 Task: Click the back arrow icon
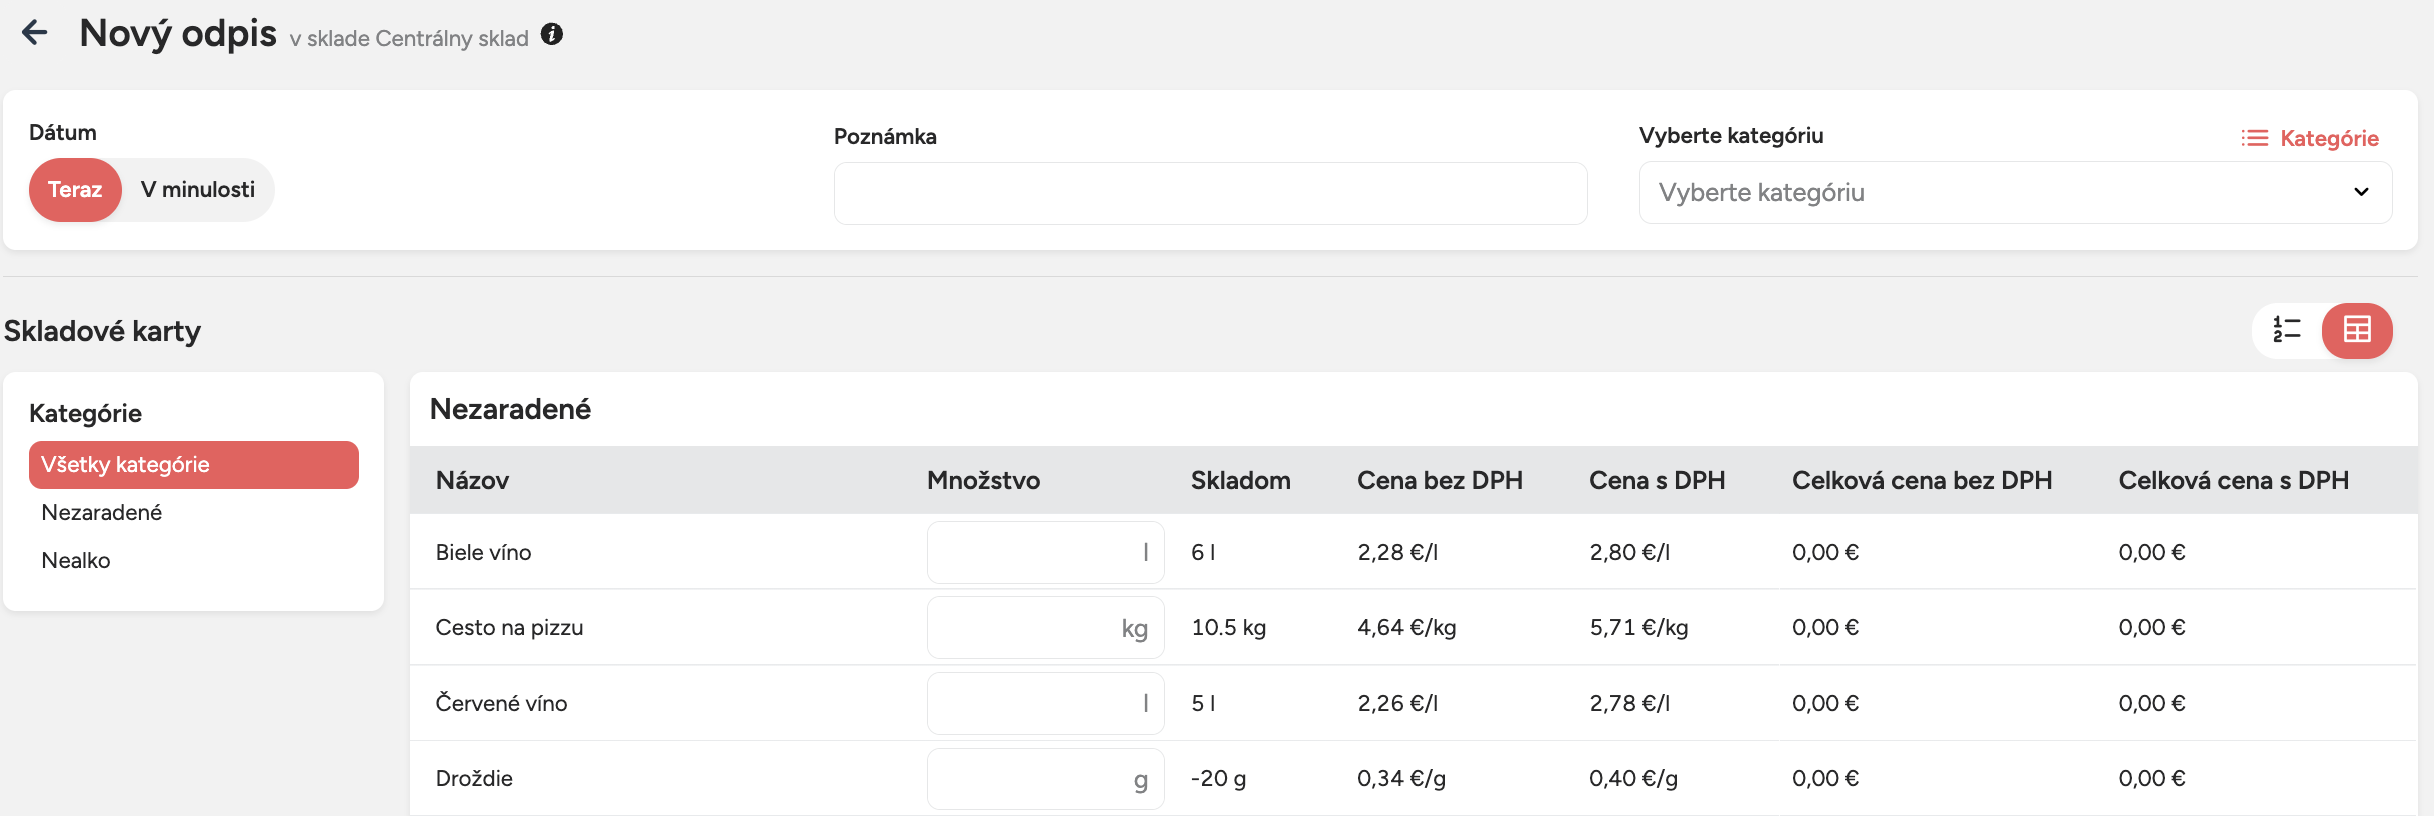[x=35, y=33]
